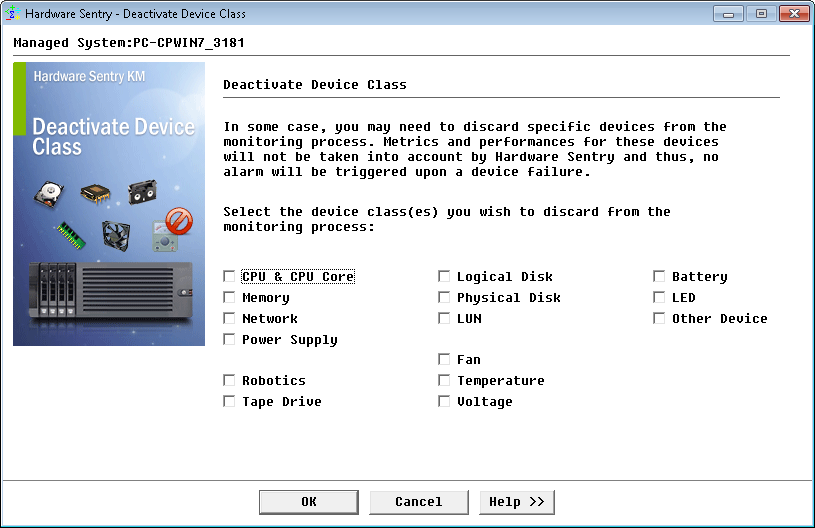Tick the Battery checkbox
This screenshot has width=815, height=528.
tap(659, 276)
